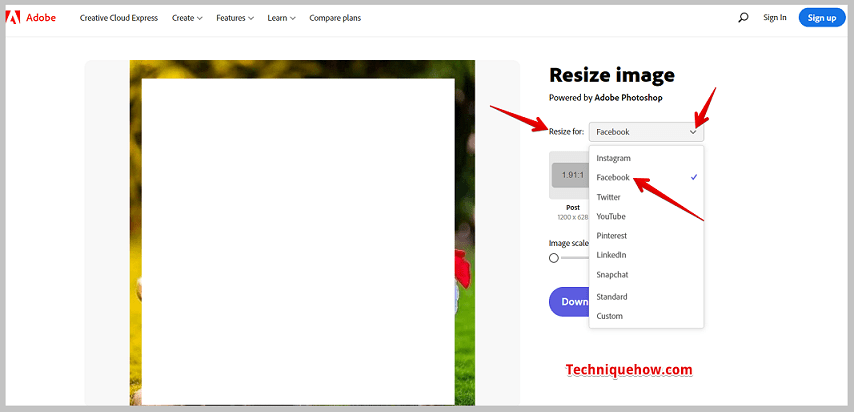
Task: Expand the Features menu
Action: pyautogui.click(x=235, y=18)
